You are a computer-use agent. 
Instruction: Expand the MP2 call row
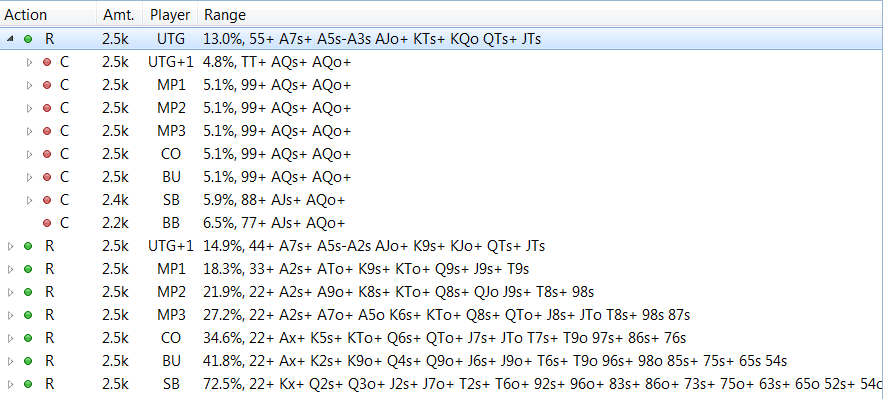point(29,108)
